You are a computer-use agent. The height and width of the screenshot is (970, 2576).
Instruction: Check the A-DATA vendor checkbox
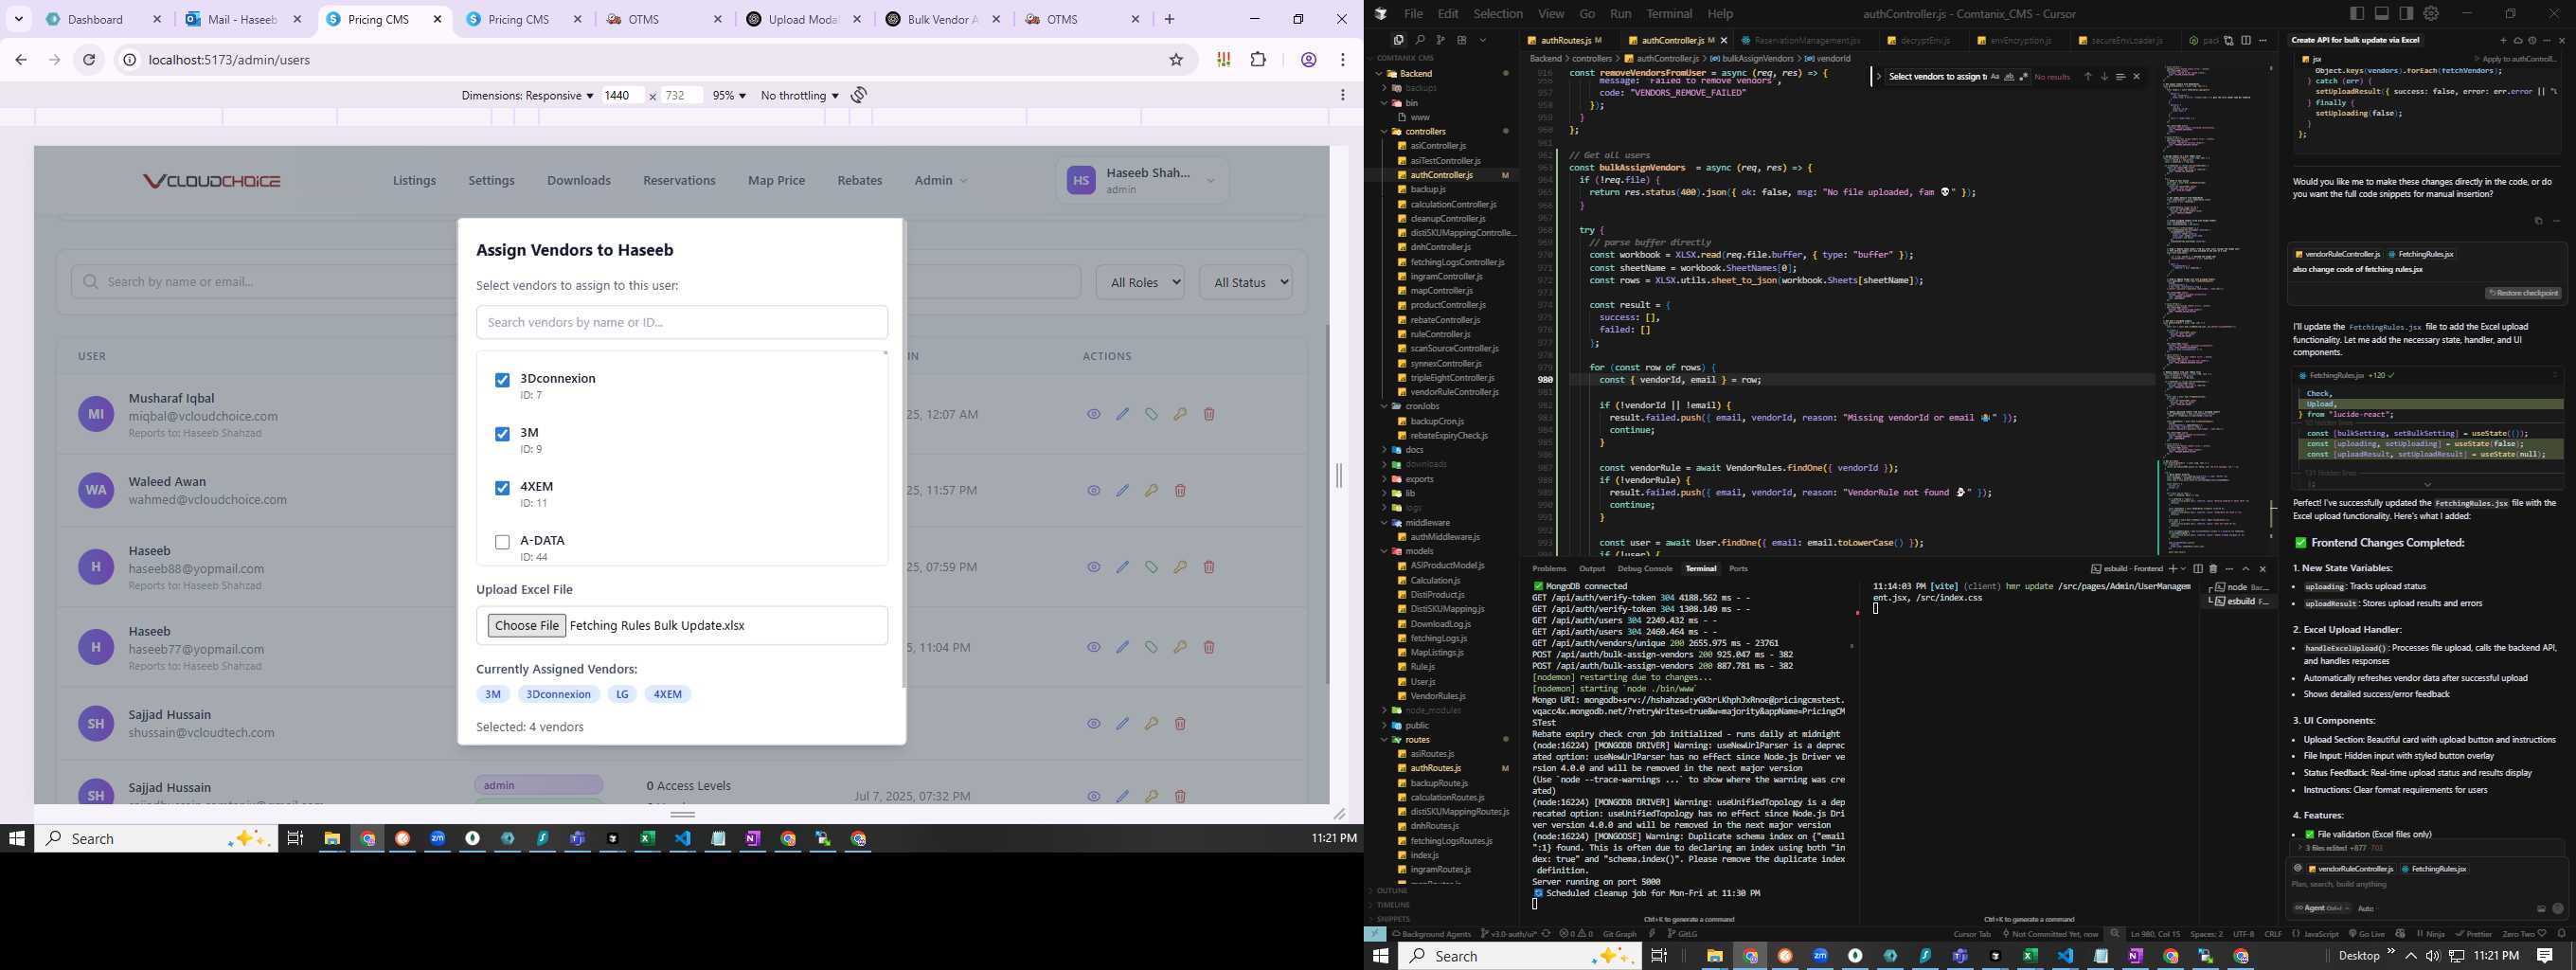(502, 542)
